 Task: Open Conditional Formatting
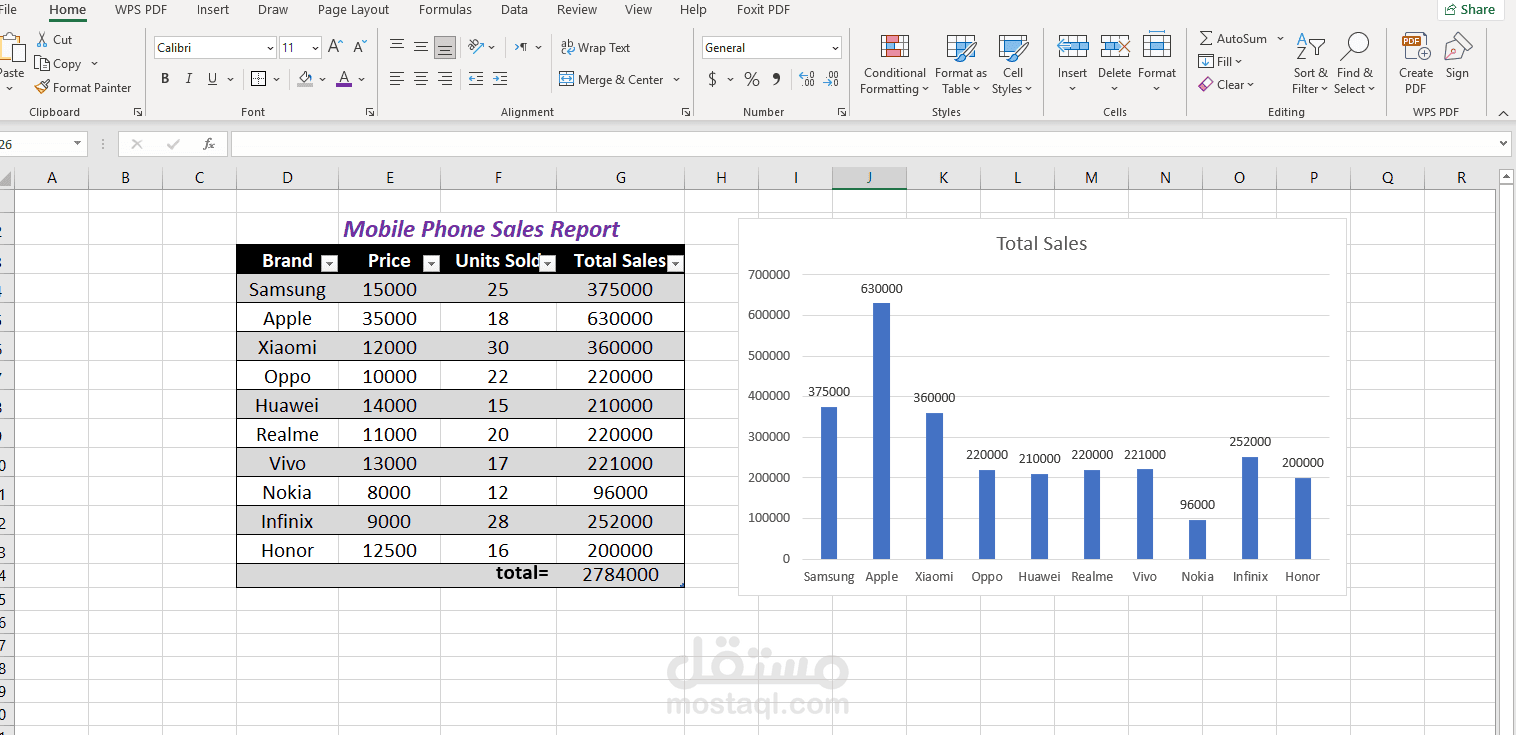click(x=894, y=65)
